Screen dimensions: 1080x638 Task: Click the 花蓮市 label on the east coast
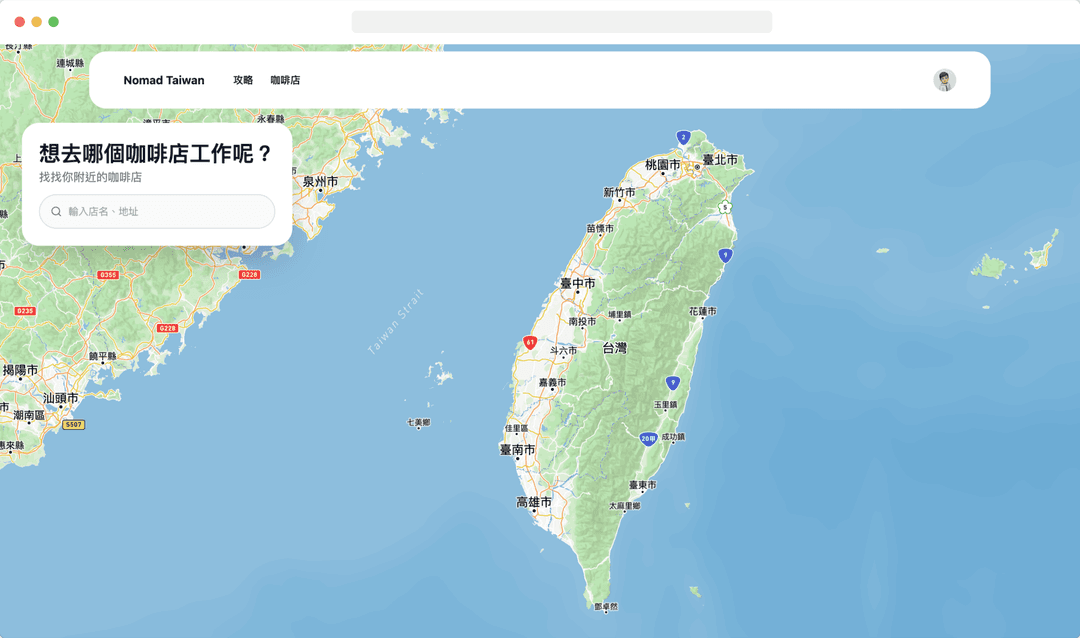[702, 312]
